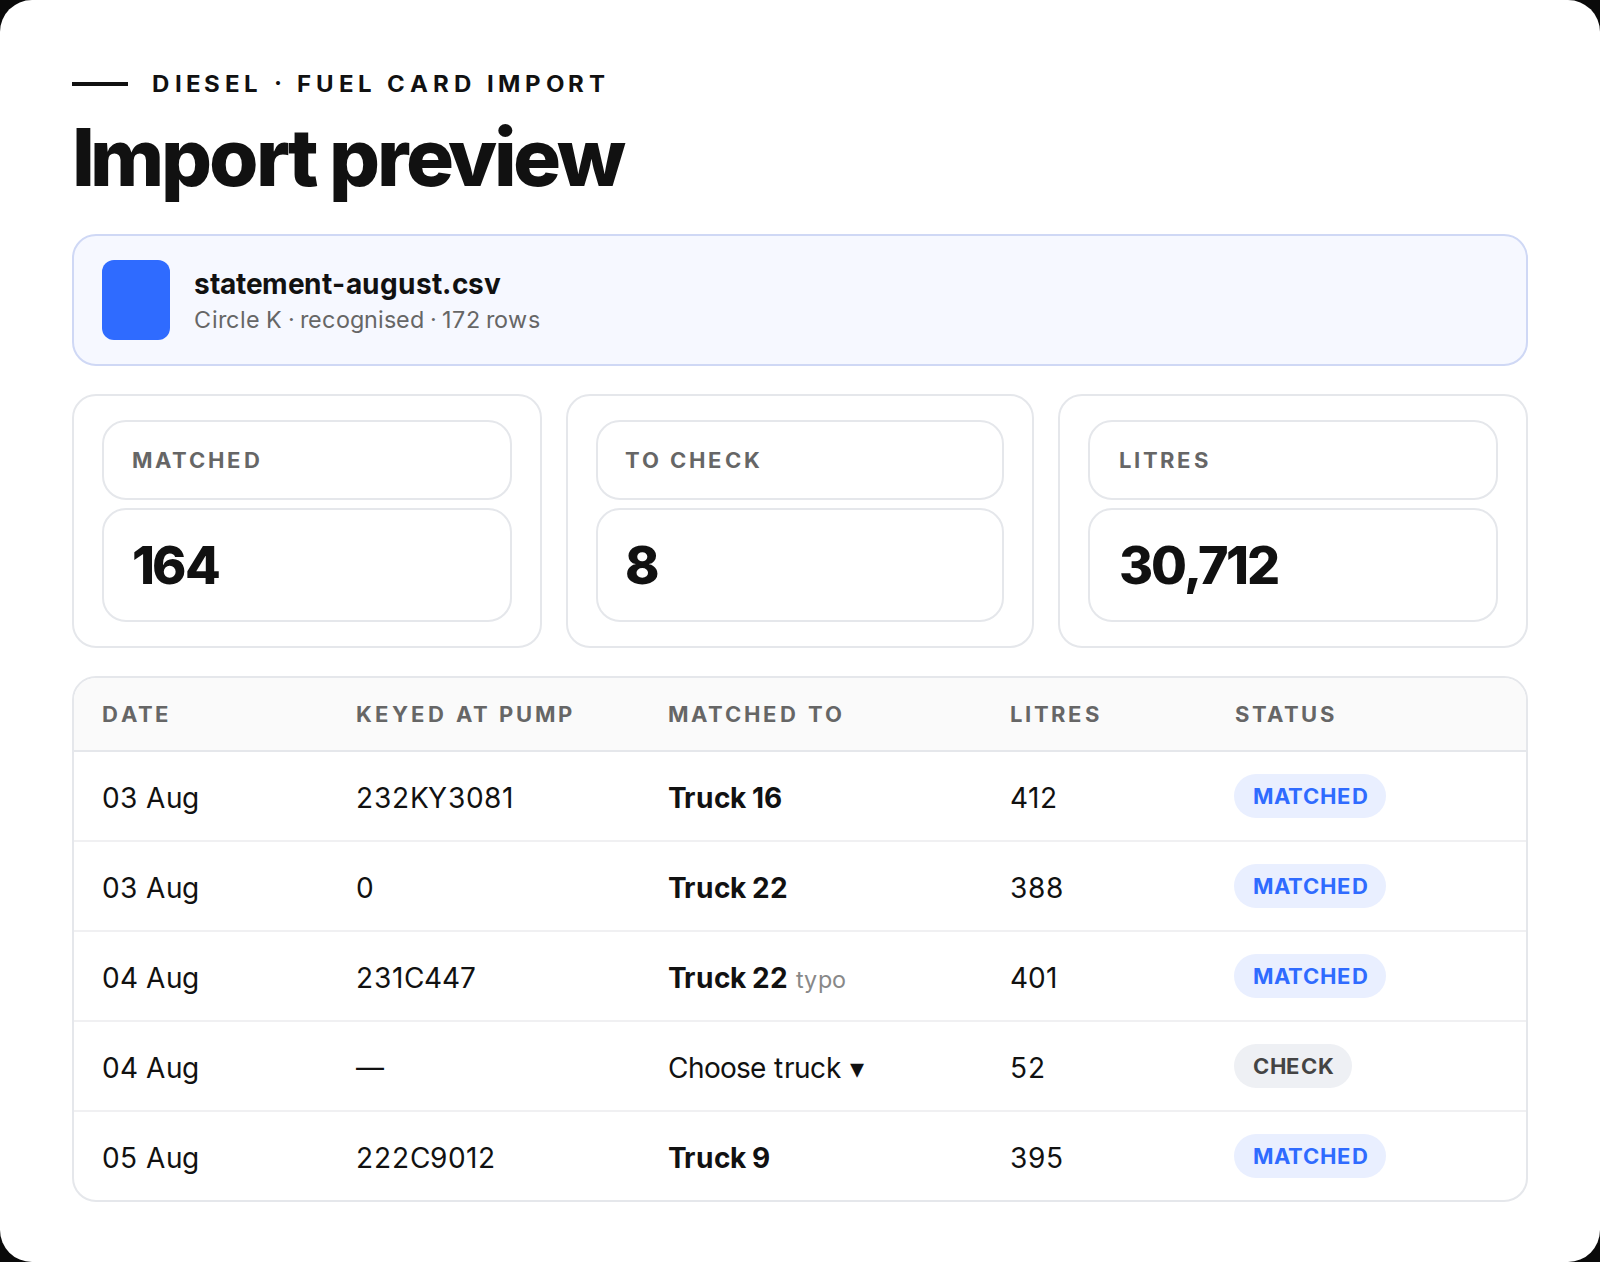The height and width of the screenshot is (1262, 1600).
Task: Click the LITRES summary card label
Action: [1164, 460]
